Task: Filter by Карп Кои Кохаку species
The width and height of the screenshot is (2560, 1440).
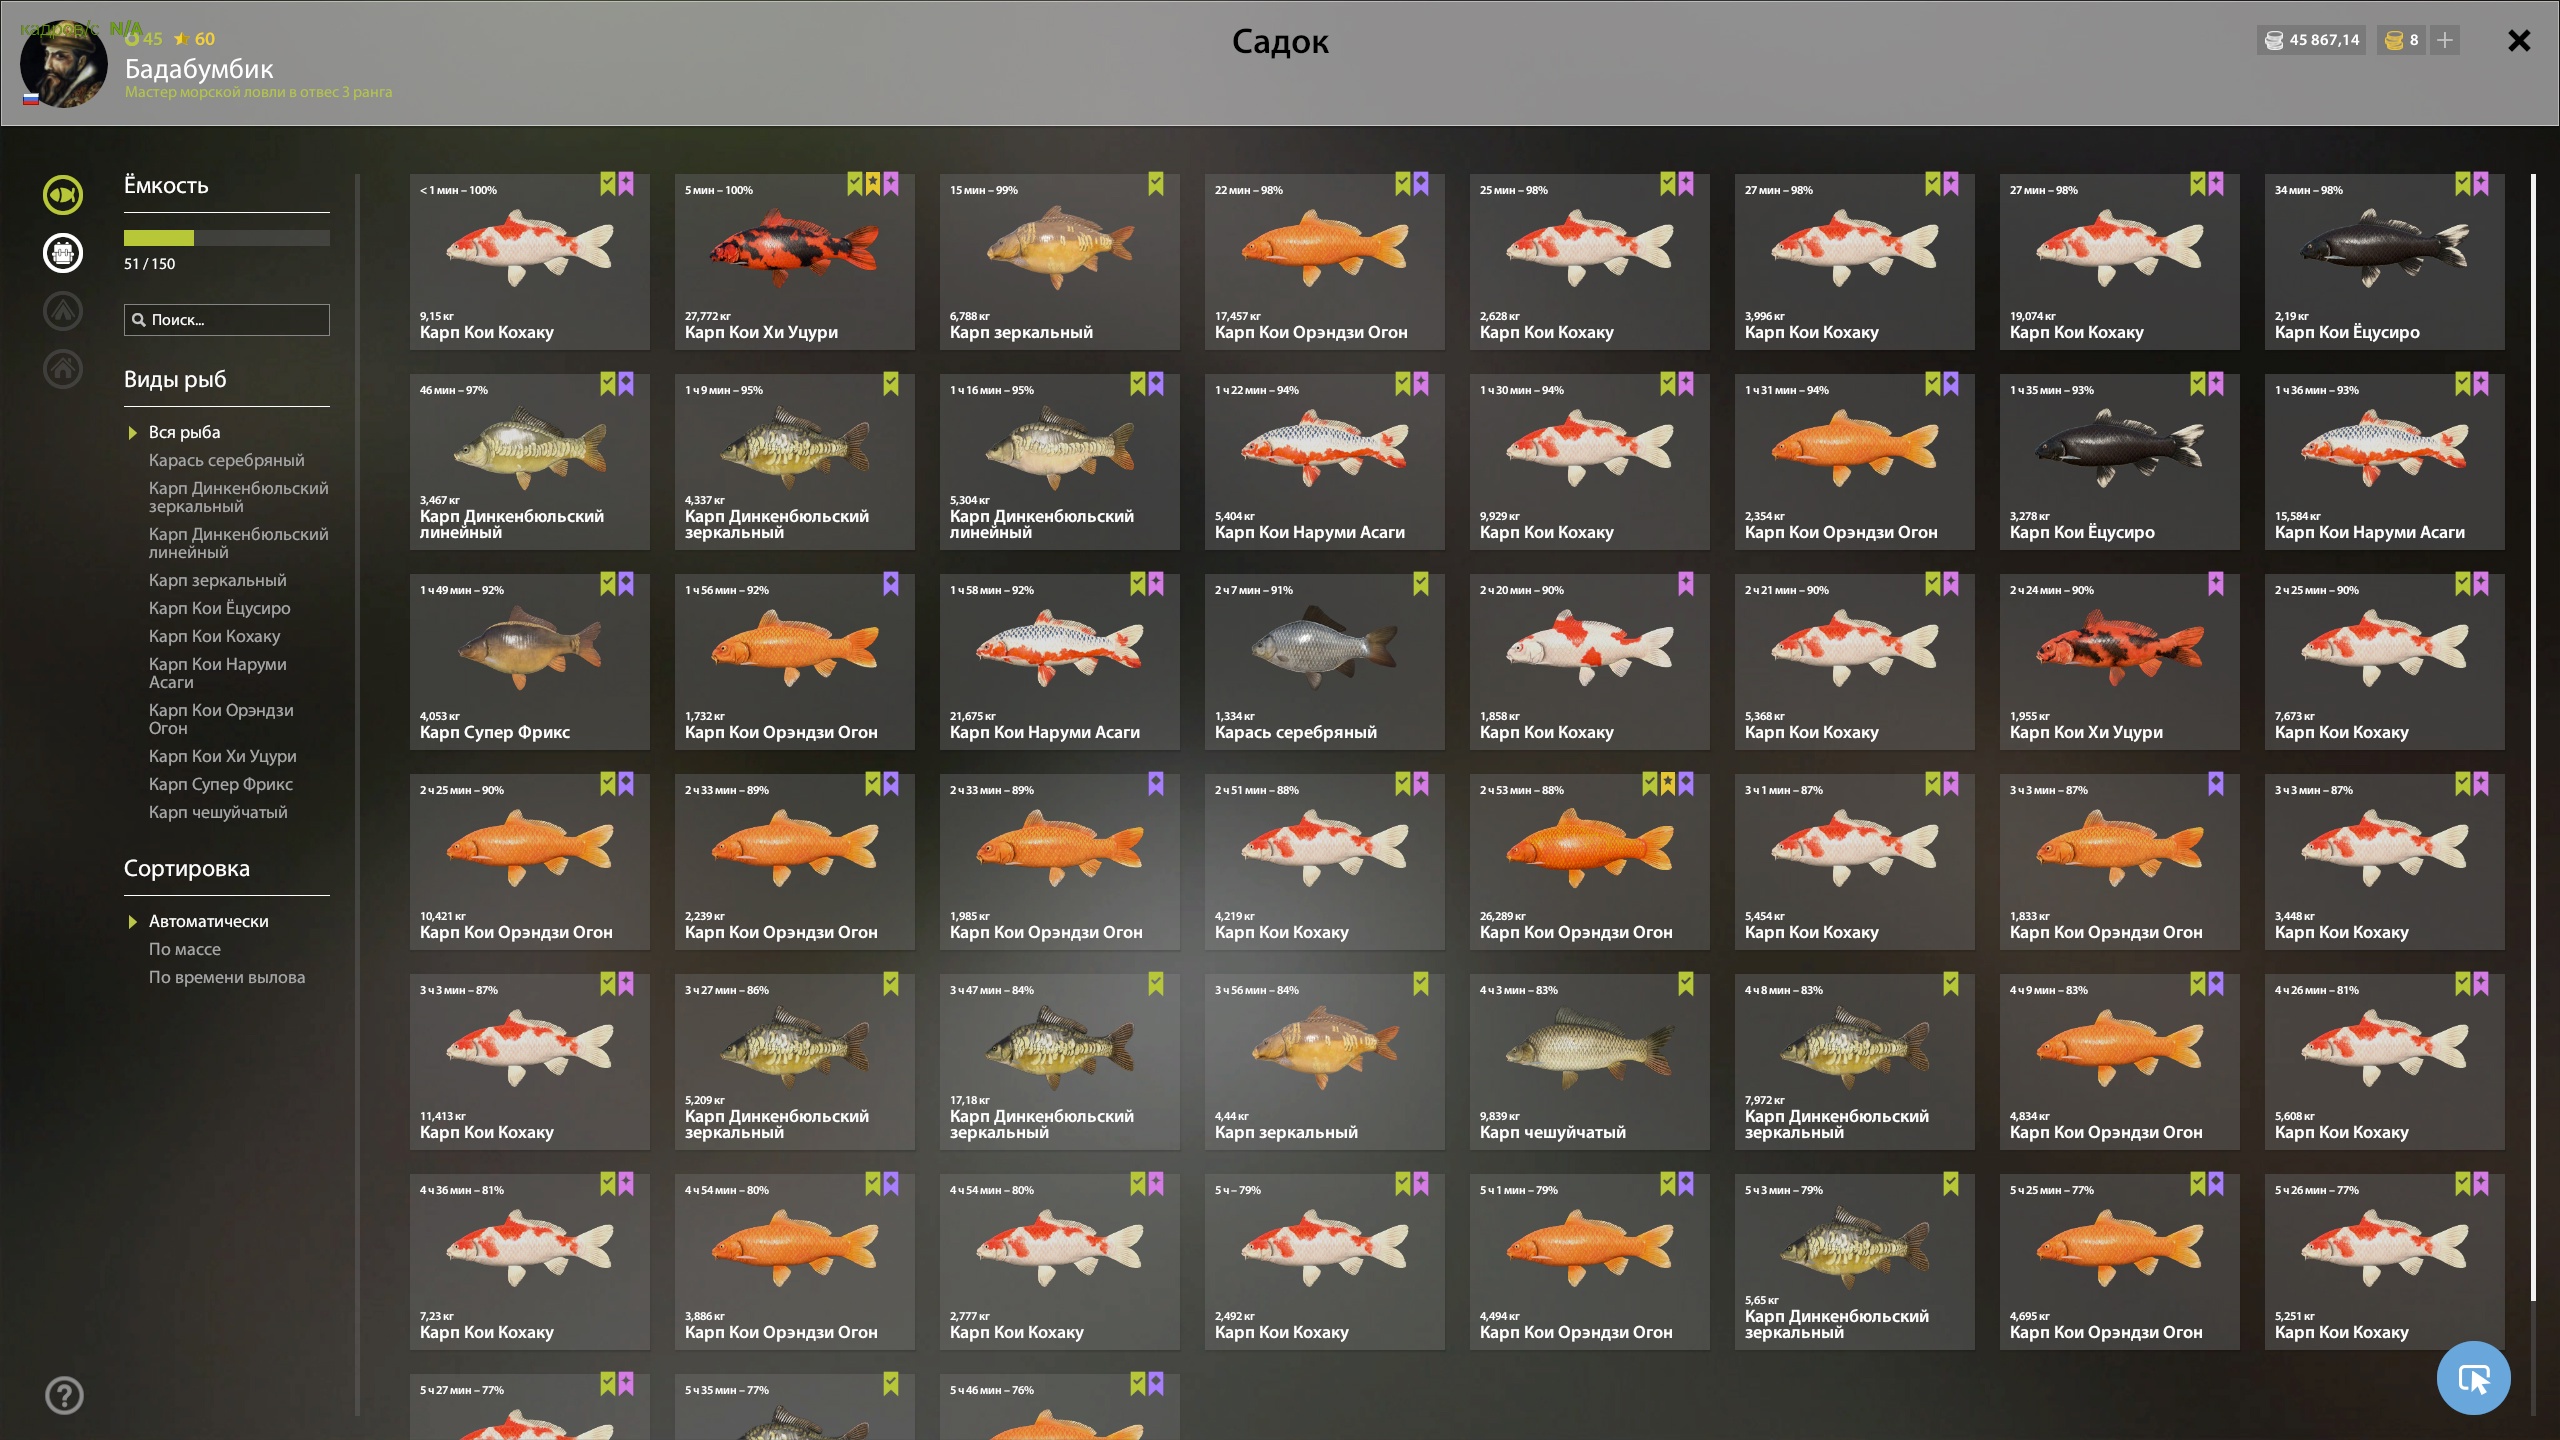Action: 214,636
